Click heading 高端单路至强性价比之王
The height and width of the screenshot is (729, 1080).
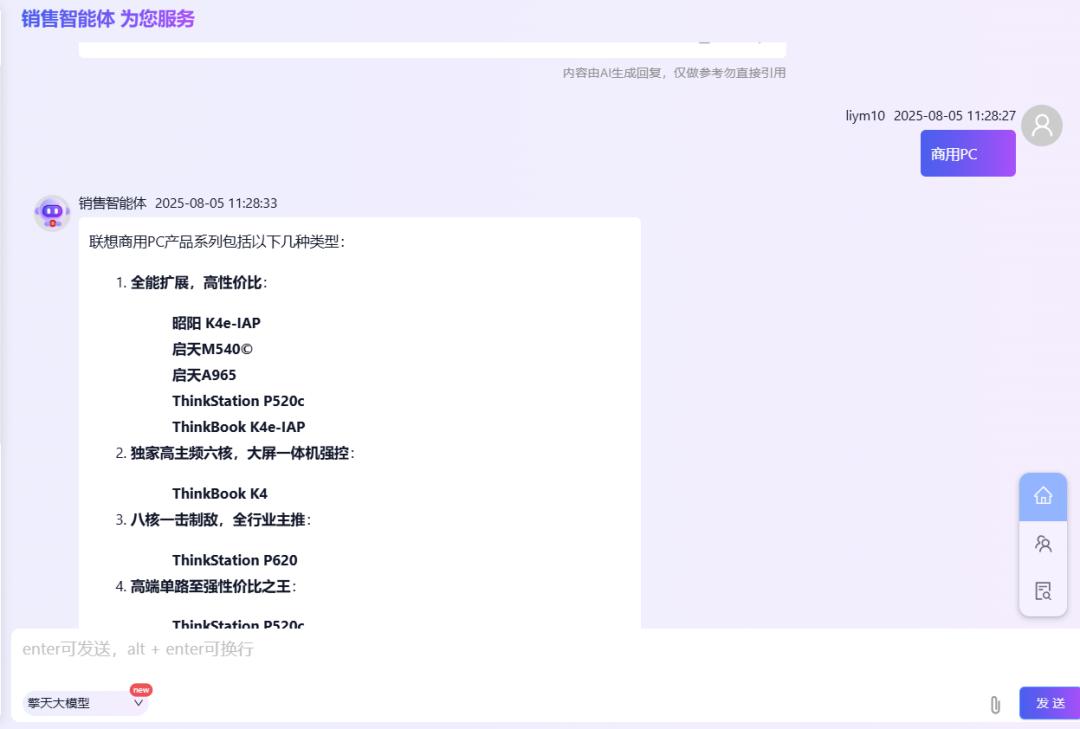[211, 587]
